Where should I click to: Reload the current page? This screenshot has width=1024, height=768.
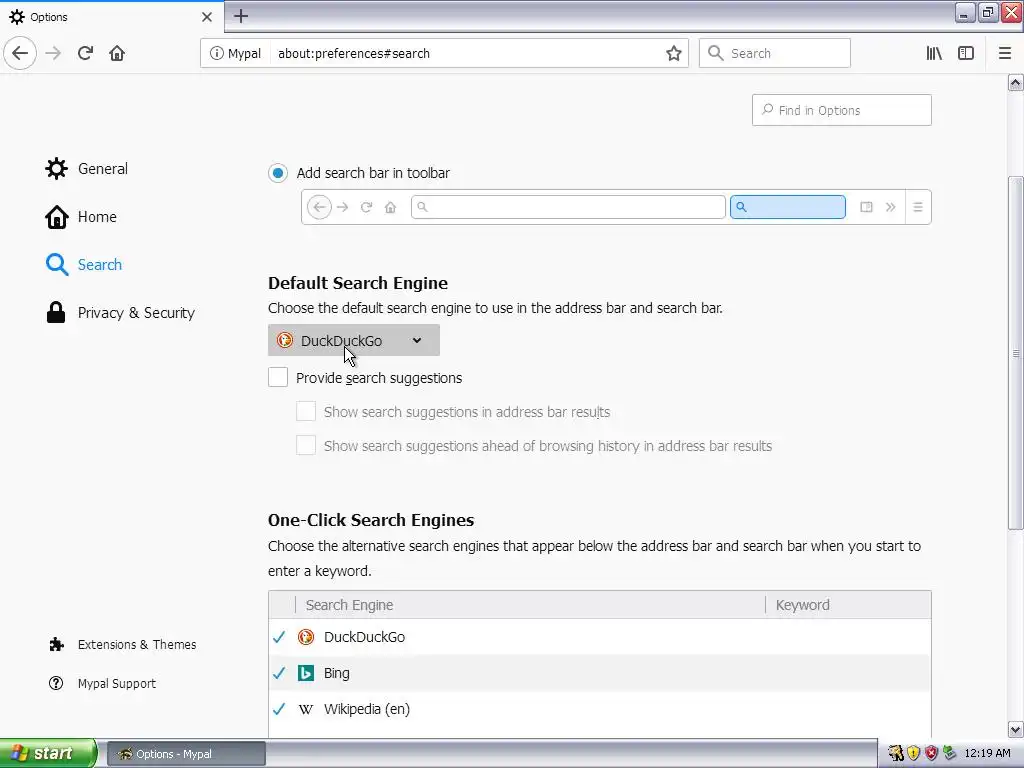(85, 53)
